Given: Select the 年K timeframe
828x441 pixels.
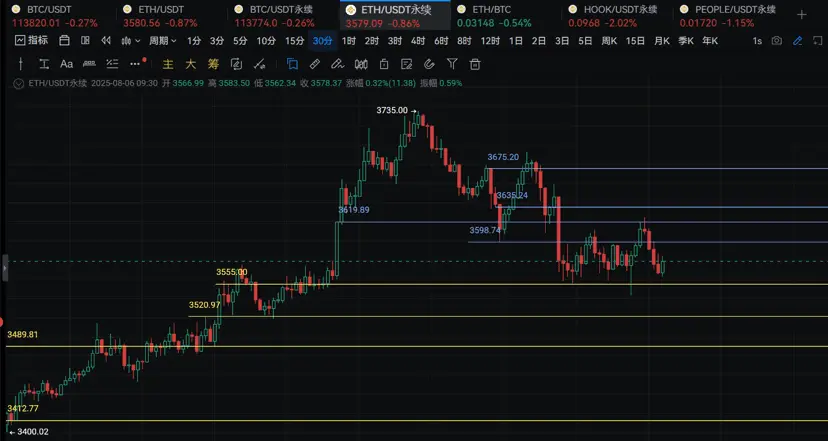Looking at the screenshot, I should 710,41.
